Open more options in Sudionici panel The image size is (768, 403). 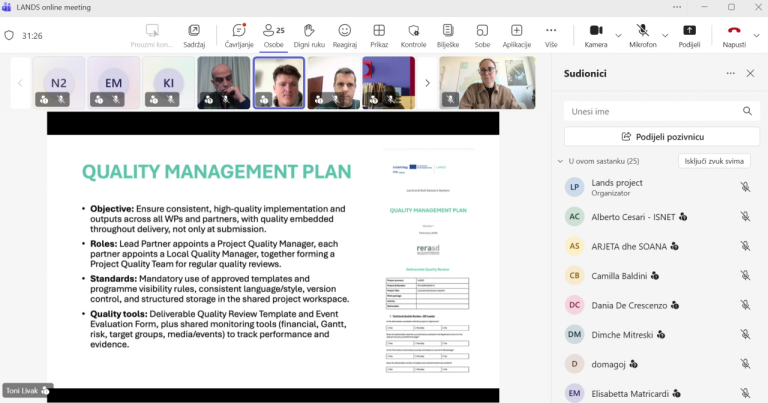730,73
